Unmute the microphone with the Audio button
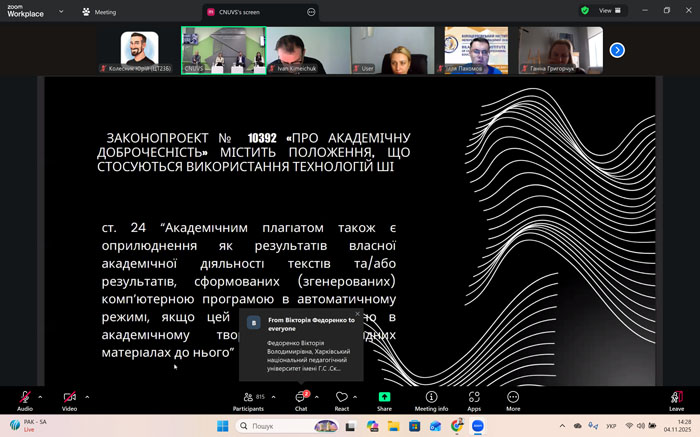The image size is (700, 437). pos(24,398)
